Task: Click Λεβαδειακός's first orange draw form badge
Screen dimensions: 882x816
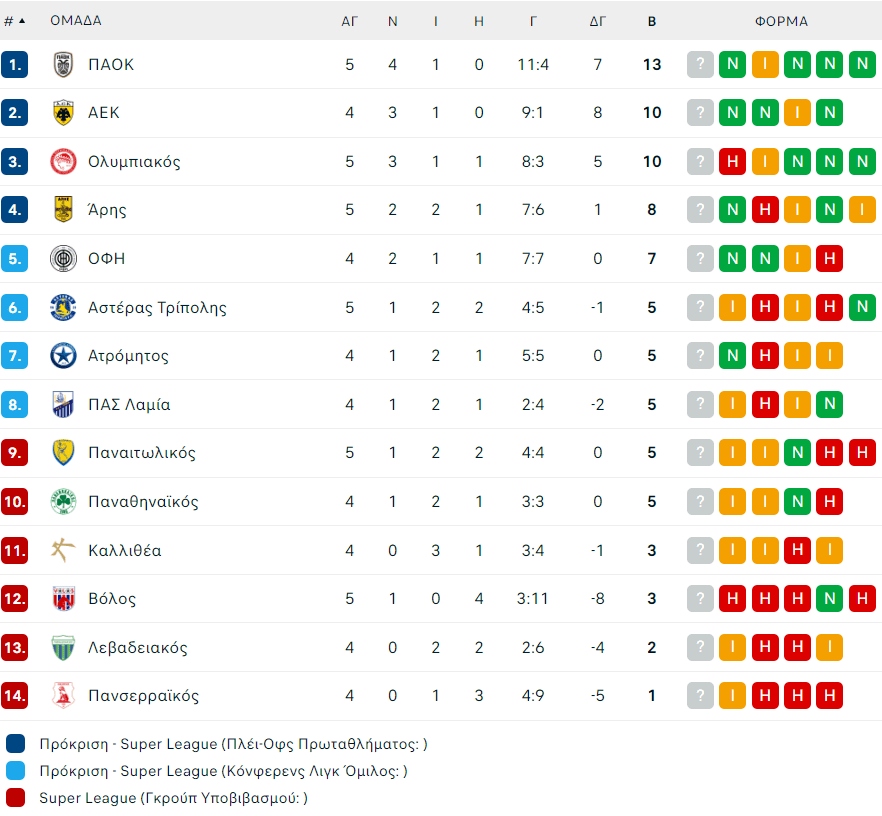Action: pyautogui.click(x=732, y=648)
